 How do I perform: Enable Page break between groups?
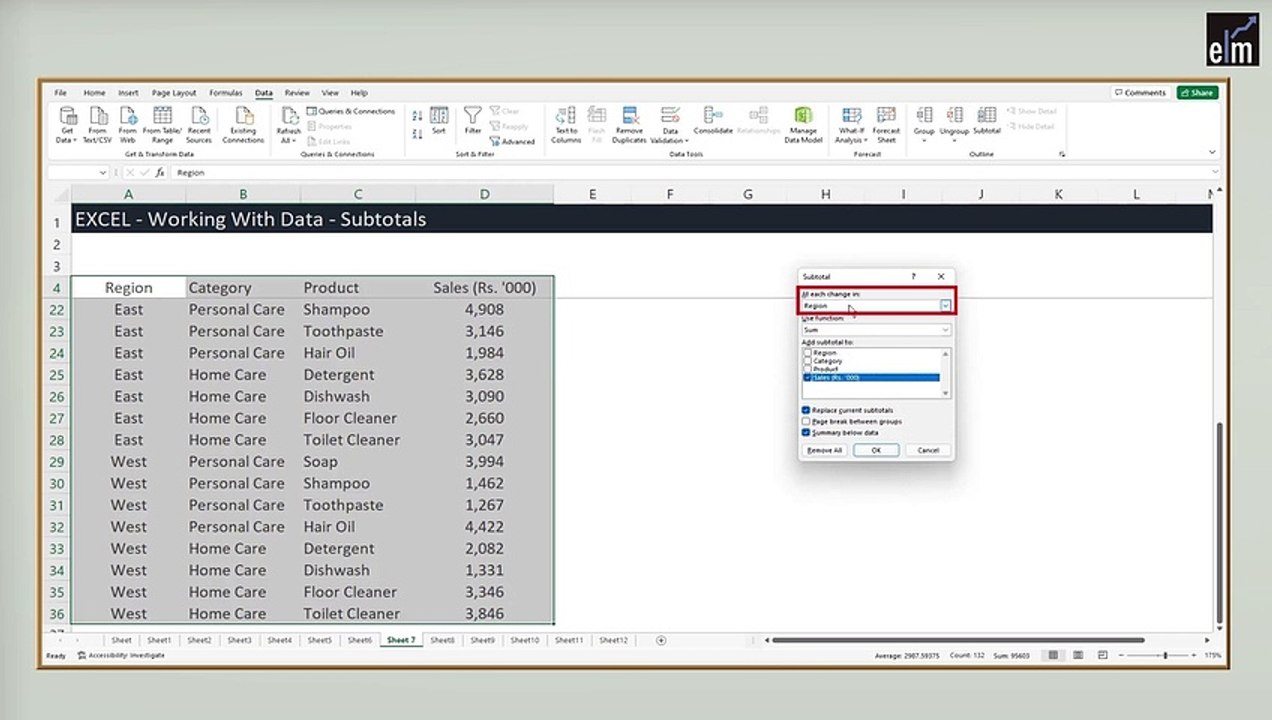point(806,421)
